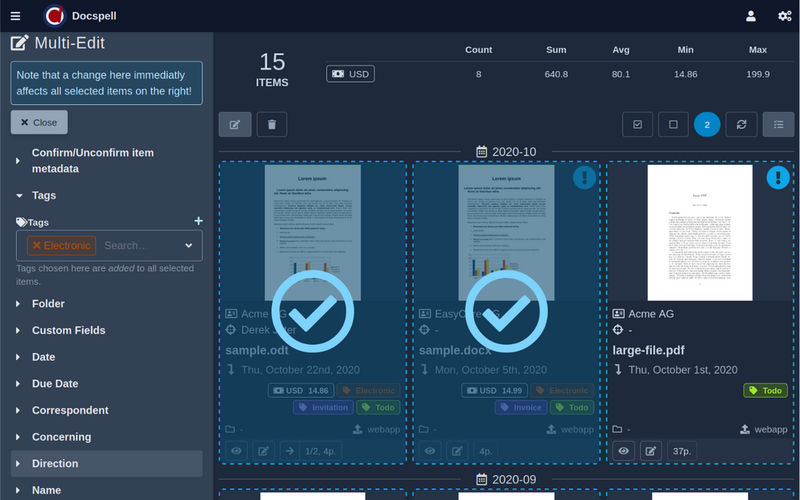Click the 37p. page count label
The image size is (800, 500).
pyautogui.click(x=682, y=451)
